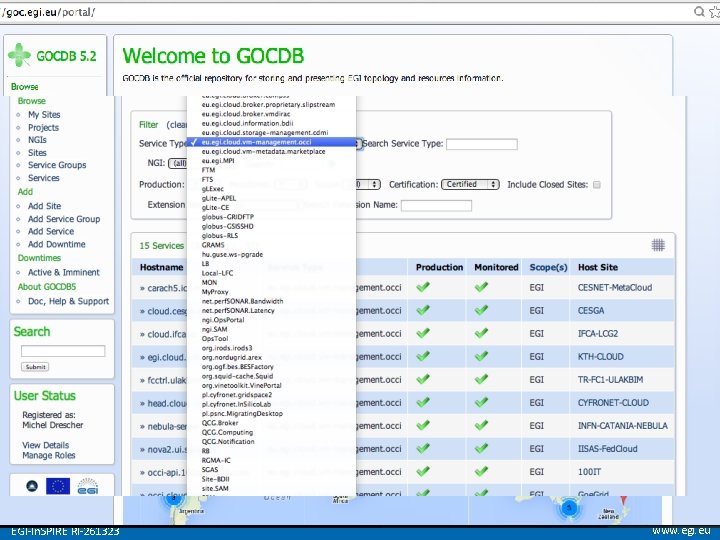Screen dimensions: 720x540
Task: Open the table grid view icon
Action: click(658, 245)
